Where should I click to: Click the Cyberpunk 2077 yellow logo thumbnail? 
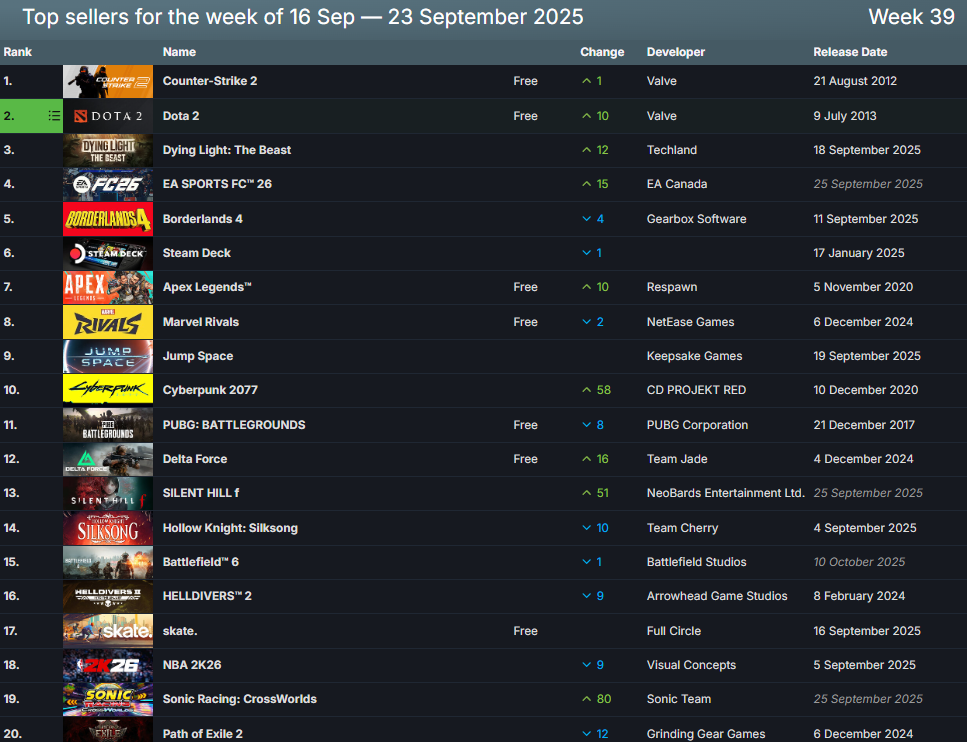[x=108, y=390]
